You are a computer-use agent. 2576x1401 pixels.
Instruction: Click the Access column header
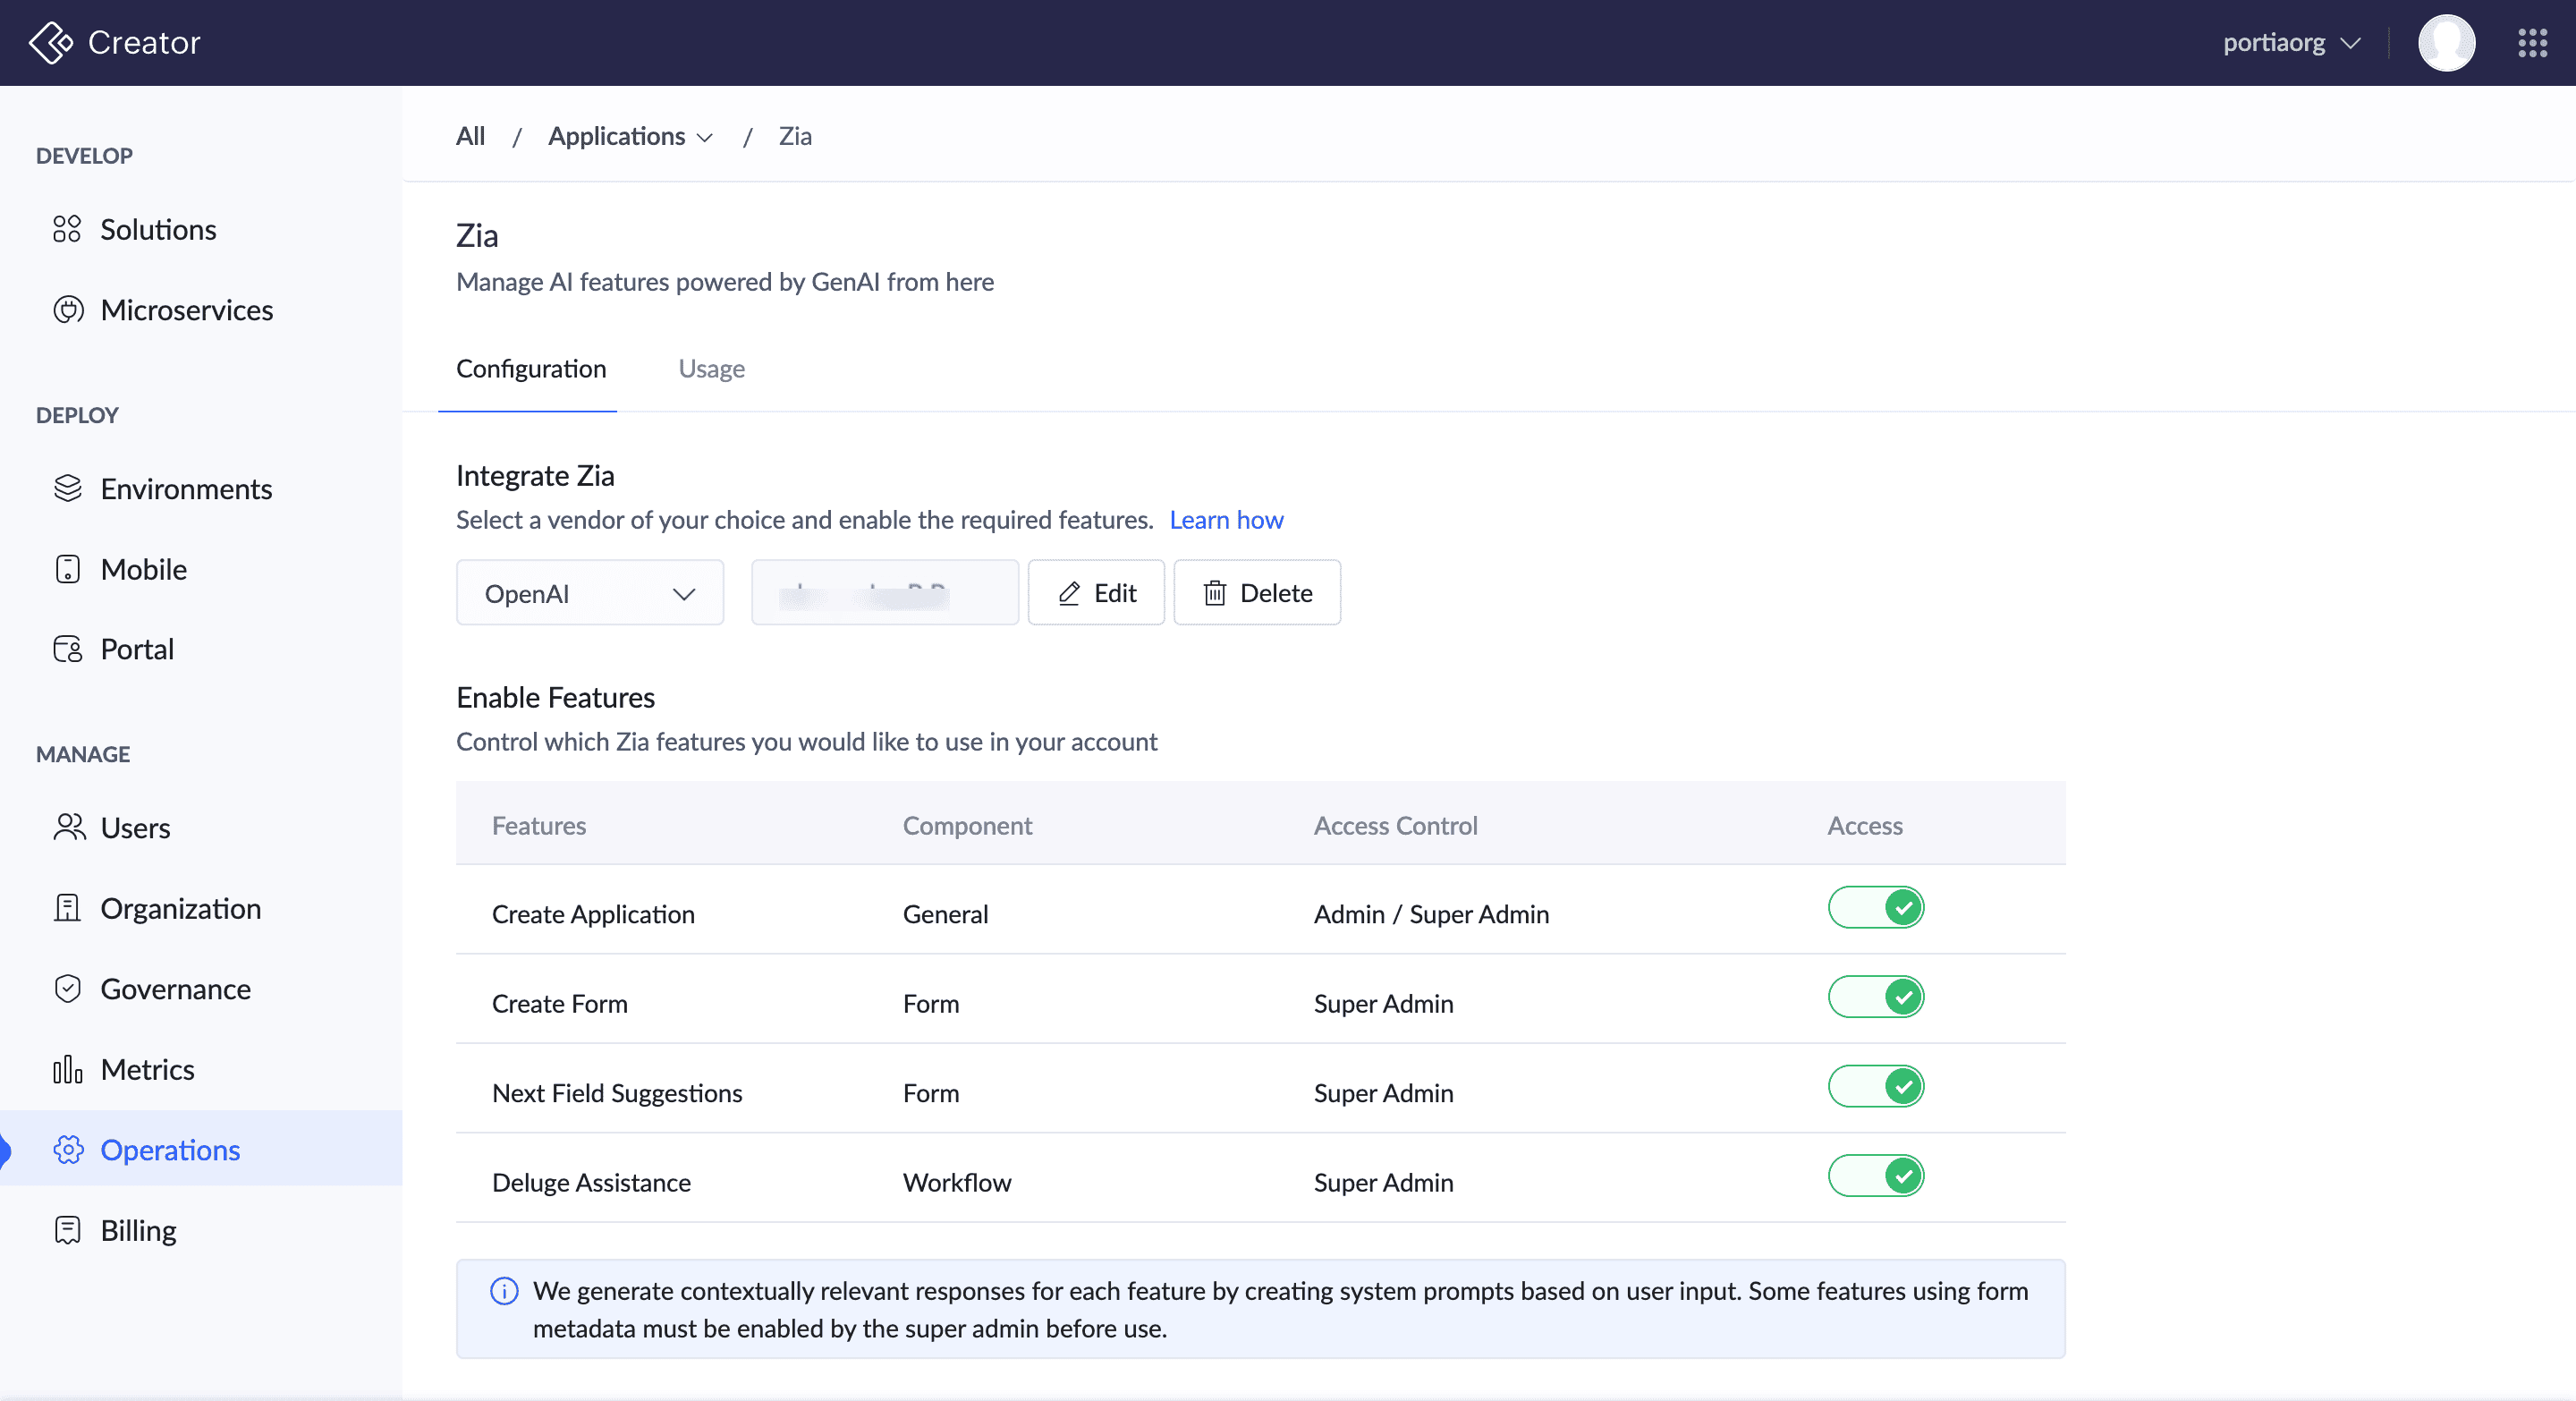[1865, 826]
